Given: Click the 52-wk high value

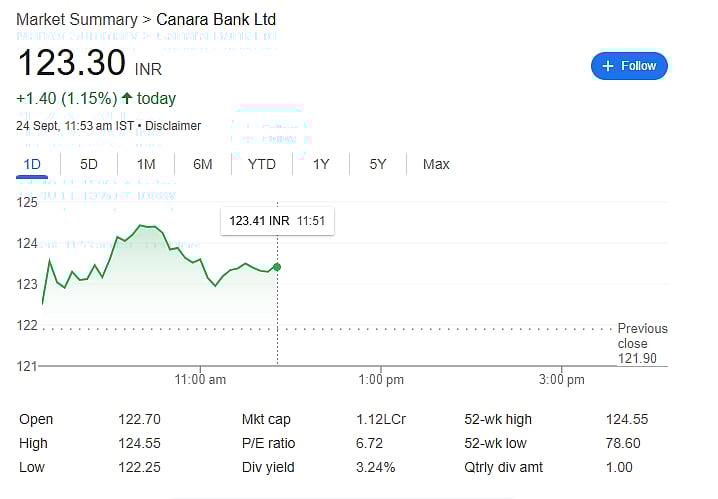Looking at the screenshot, I should click(x=627, y=419).
